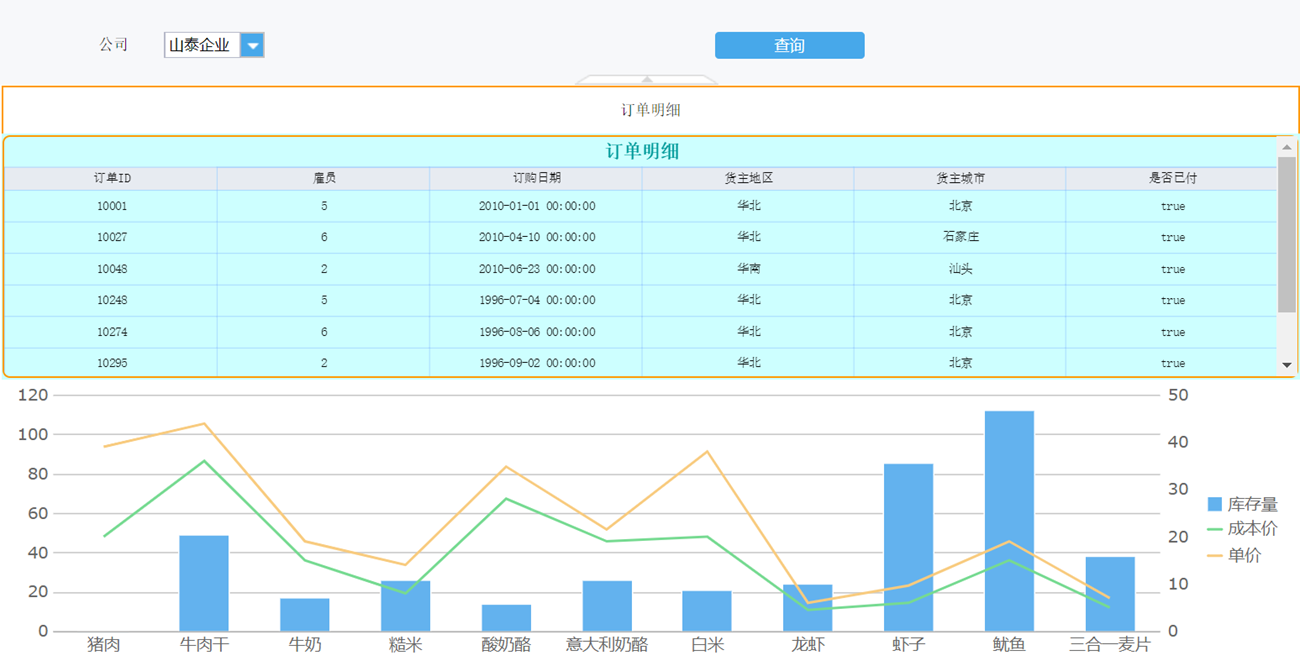Click the 猪肉 axis label
Viewport: 1300px width, 666px height.
(x=104, y=645)
